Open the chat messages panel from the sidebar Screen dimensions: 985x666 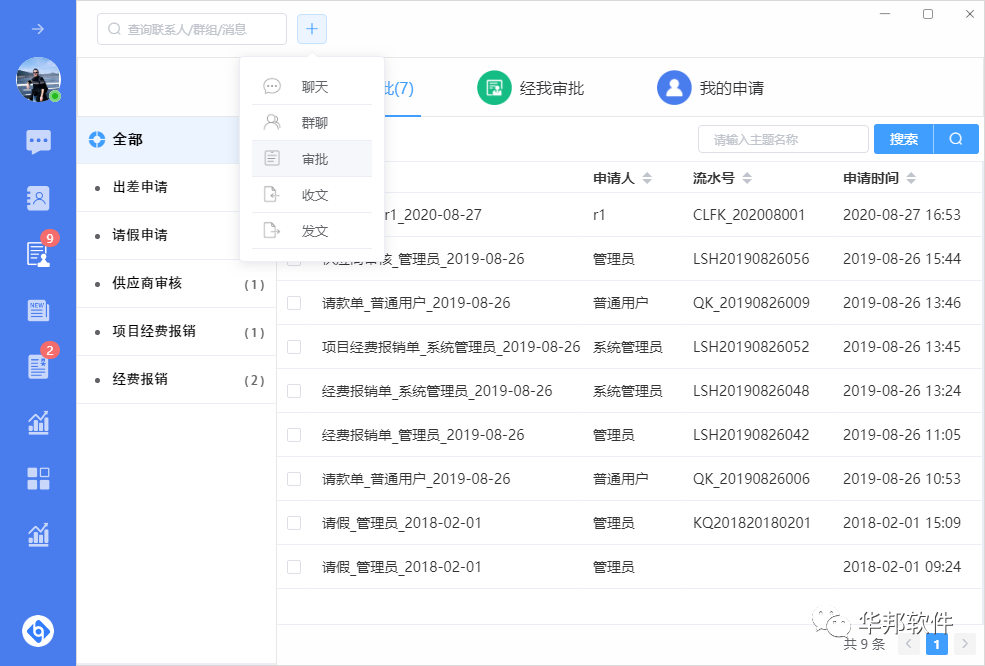[x=38, y=142]
